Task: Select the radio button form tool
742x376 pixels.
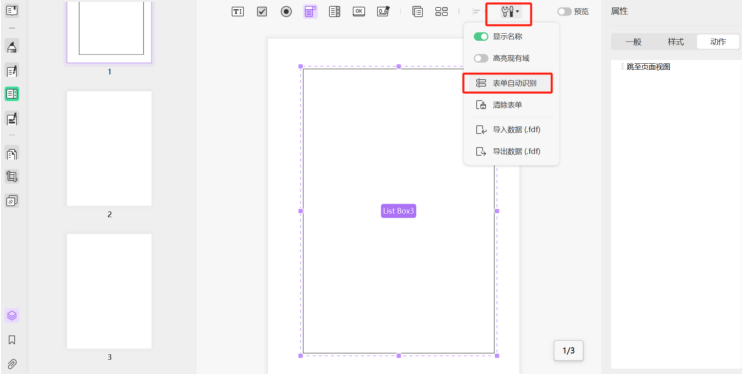Action: point(286,12)
